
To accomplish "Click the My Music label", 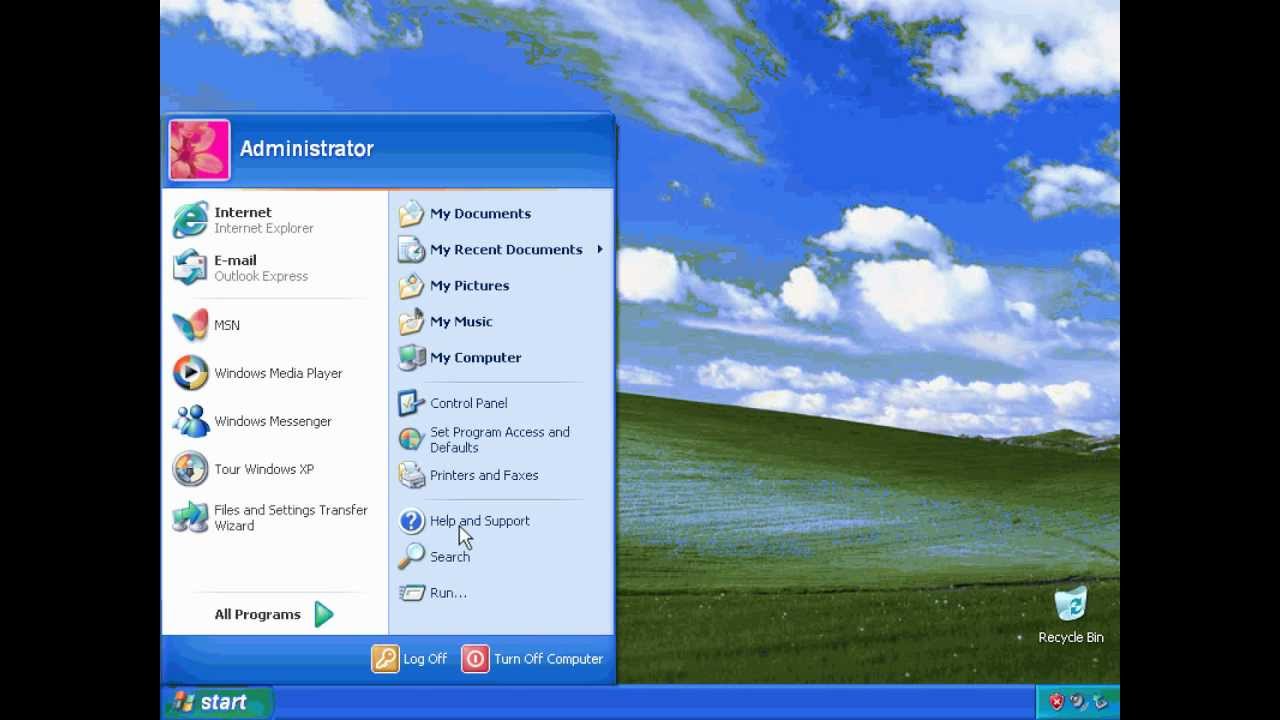I will coord(461,321).
